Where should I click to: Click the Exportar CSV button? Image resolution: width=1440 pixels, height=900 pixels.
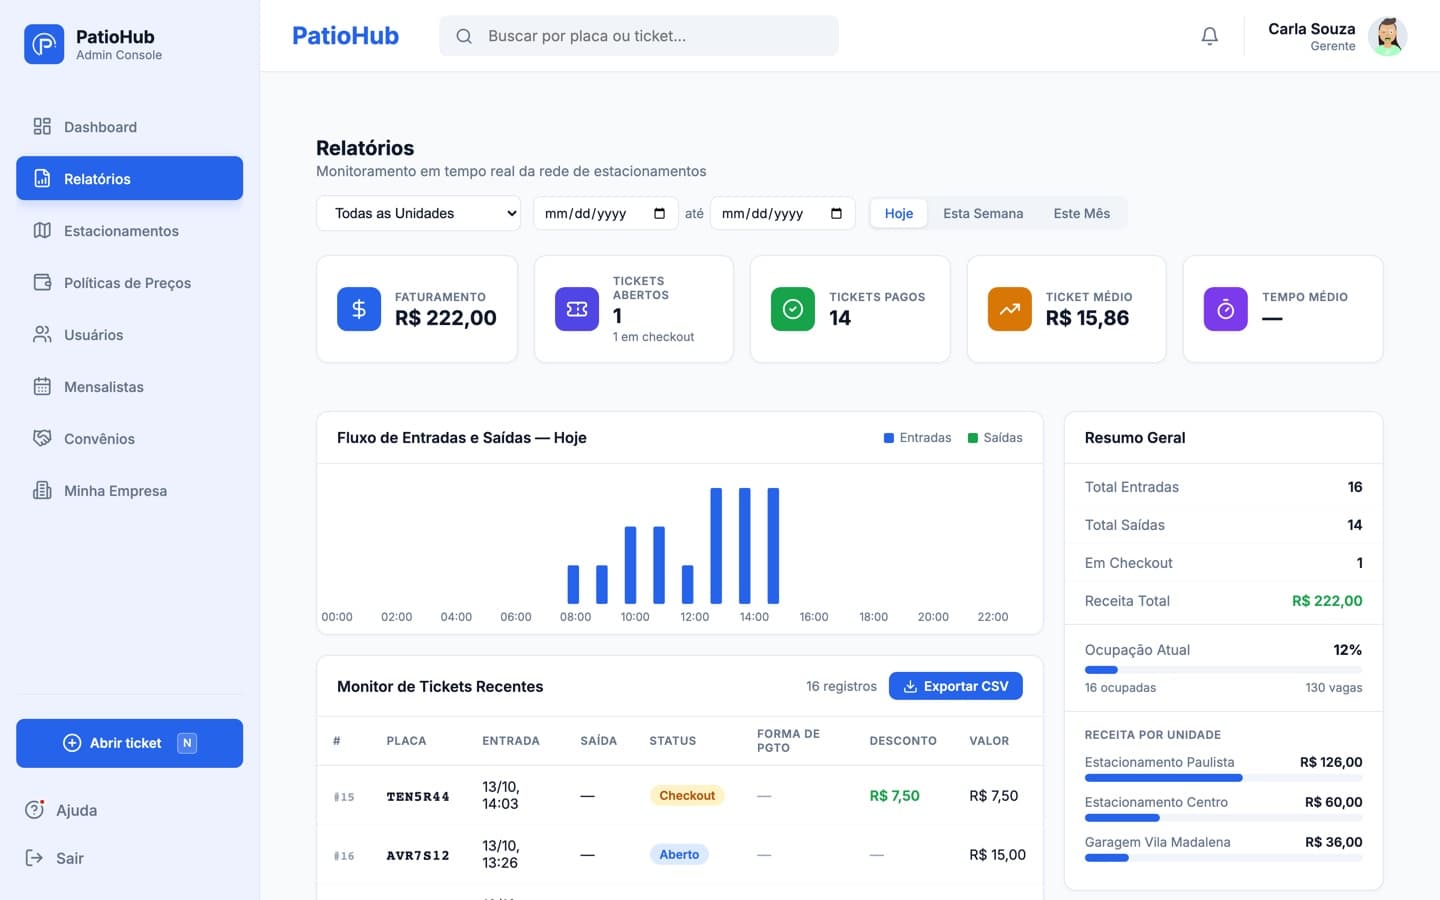point(955,686)
